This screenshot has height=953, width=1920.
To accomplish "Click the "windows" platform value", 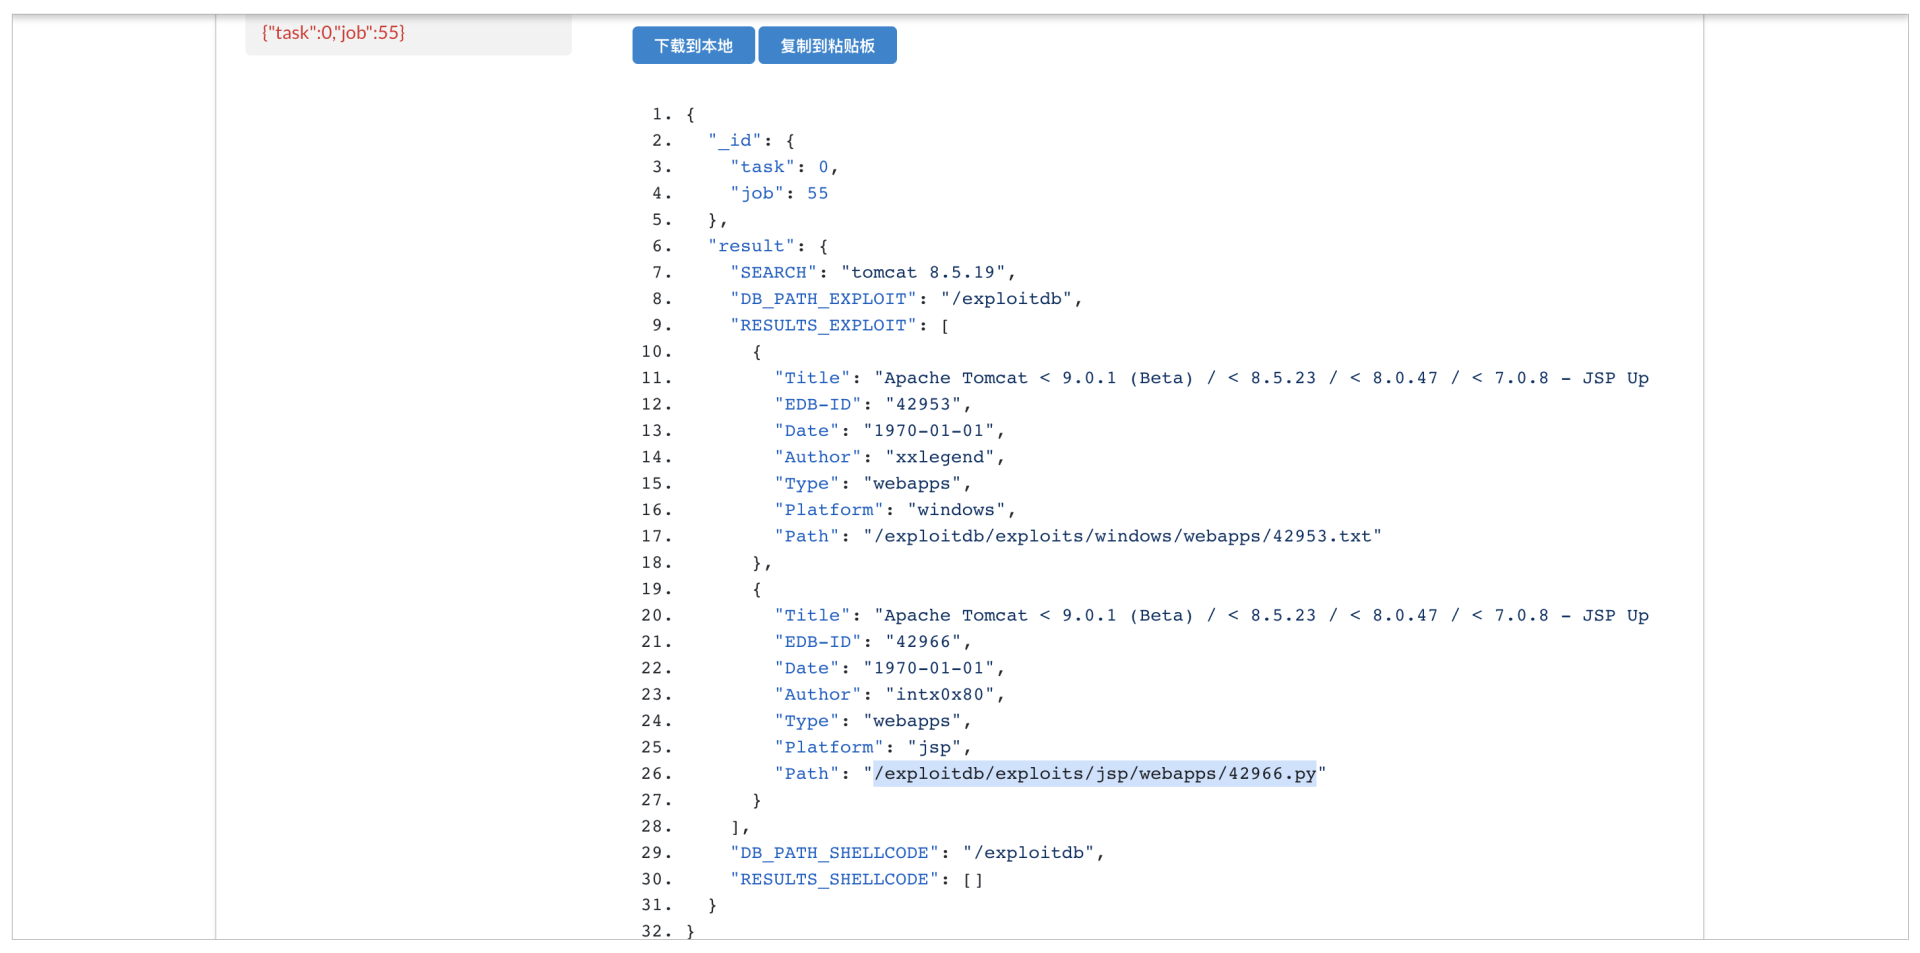I will pos(955,510).
